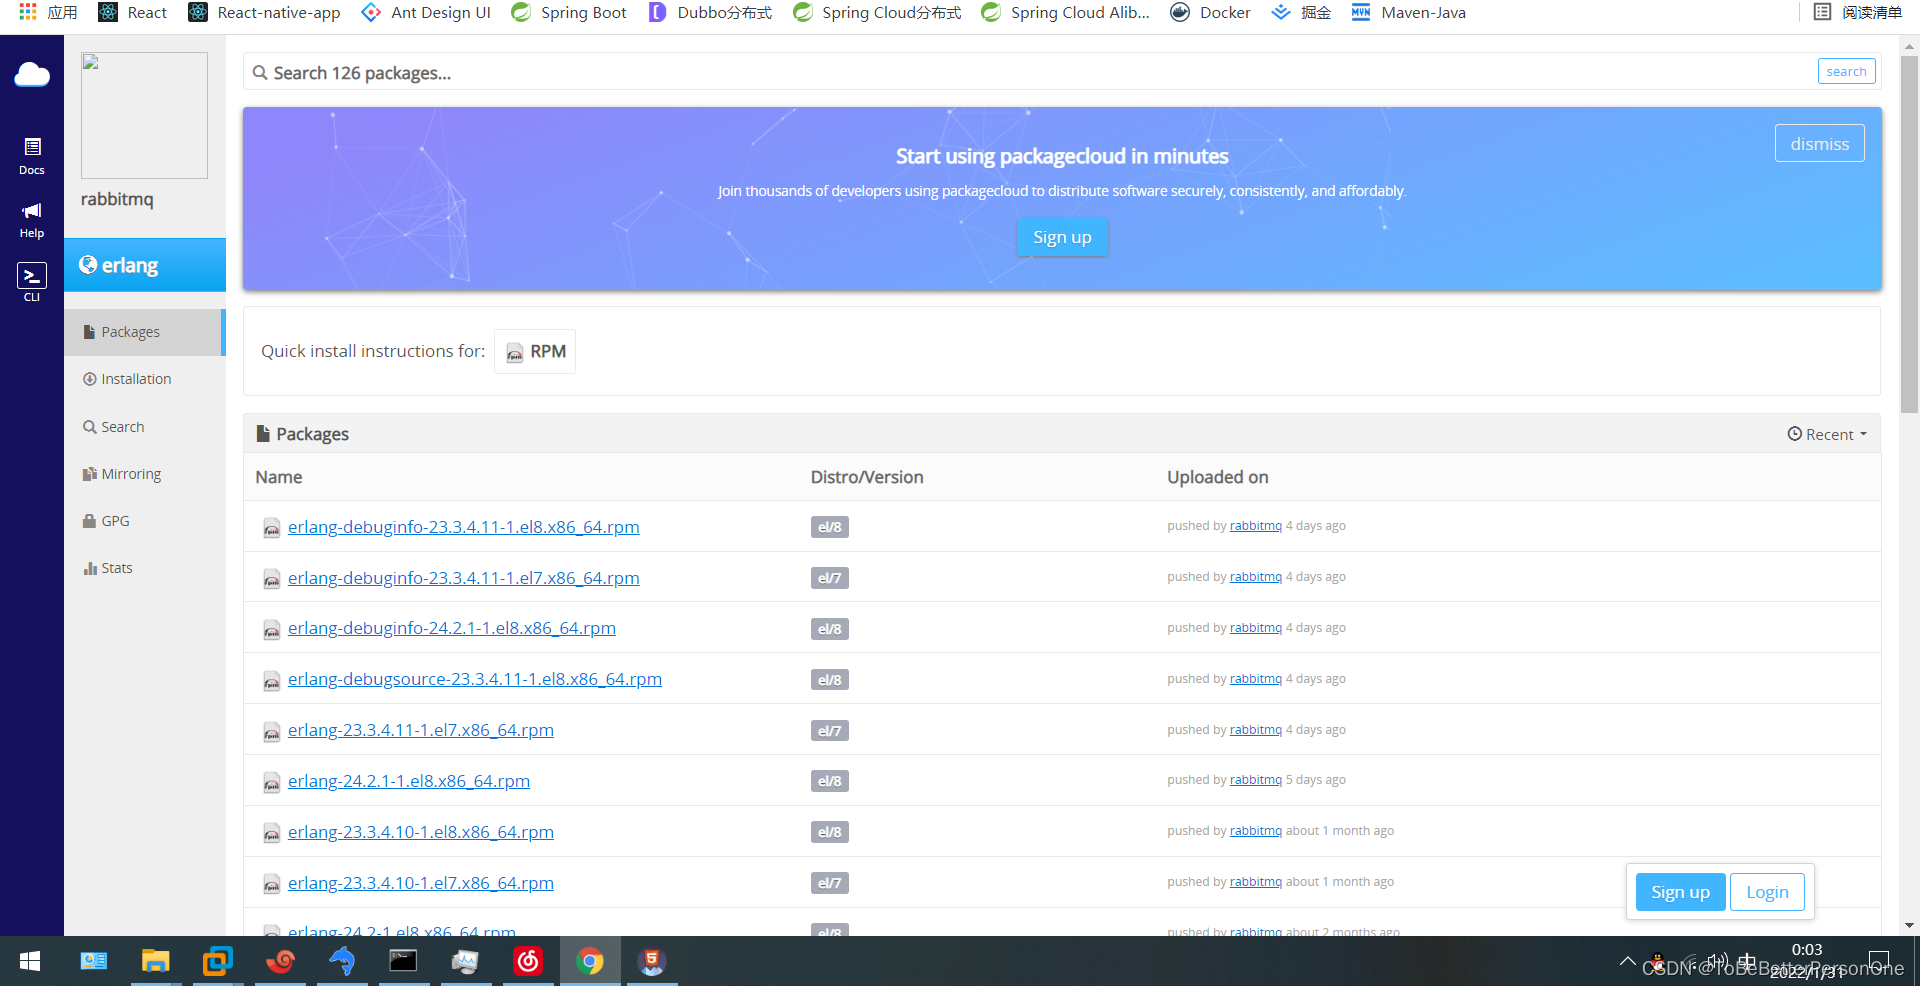Open NetEase Cloud Music taskbar icon
Image resolution: width=1920 pixels, height=986 pixels.
(x=528, y=961)
